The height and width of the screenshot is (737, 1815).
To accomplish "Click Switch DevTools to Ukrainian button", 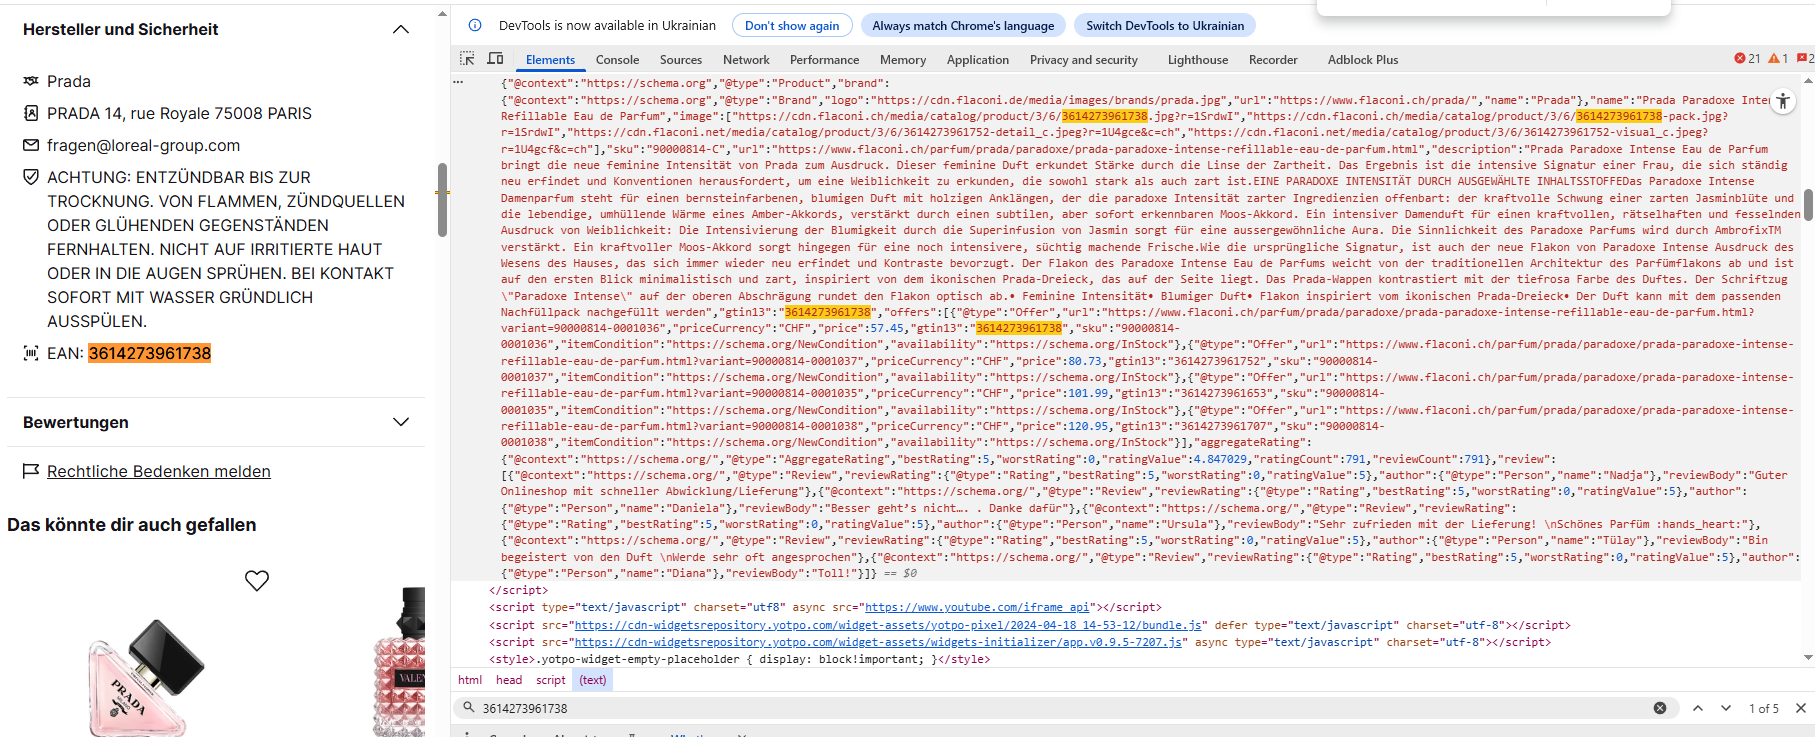I will (x=1165, y=26).
